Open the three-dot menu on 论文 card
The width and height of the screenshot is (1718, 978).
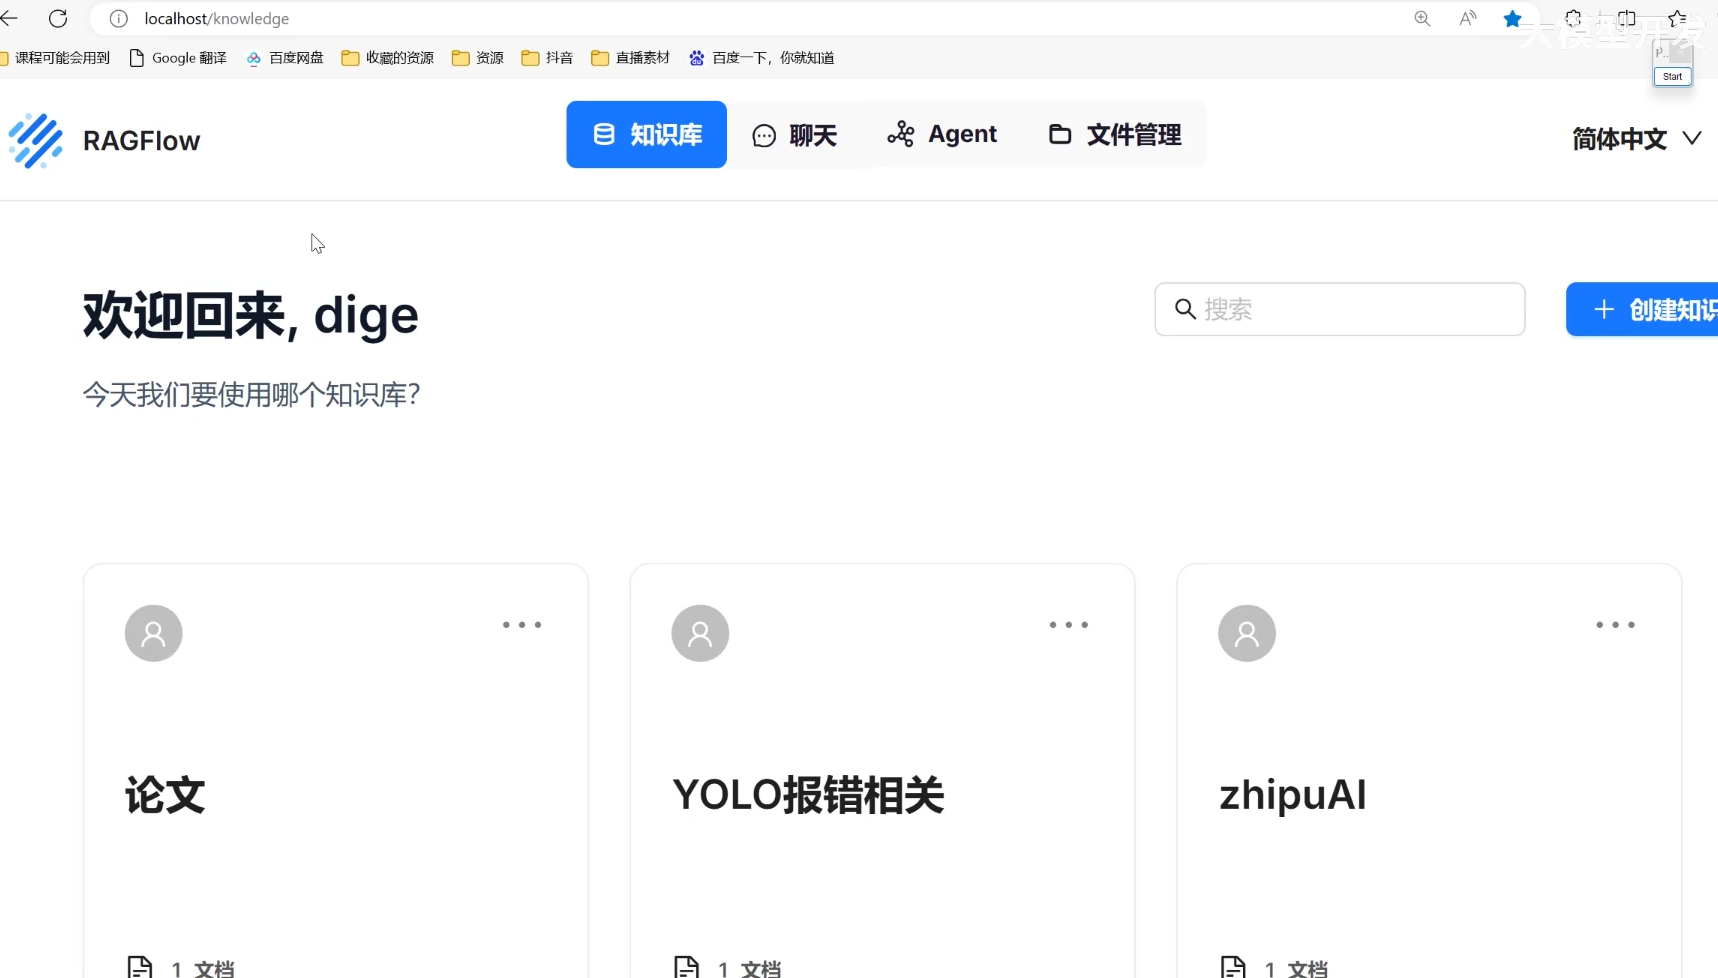coord(522,625)
